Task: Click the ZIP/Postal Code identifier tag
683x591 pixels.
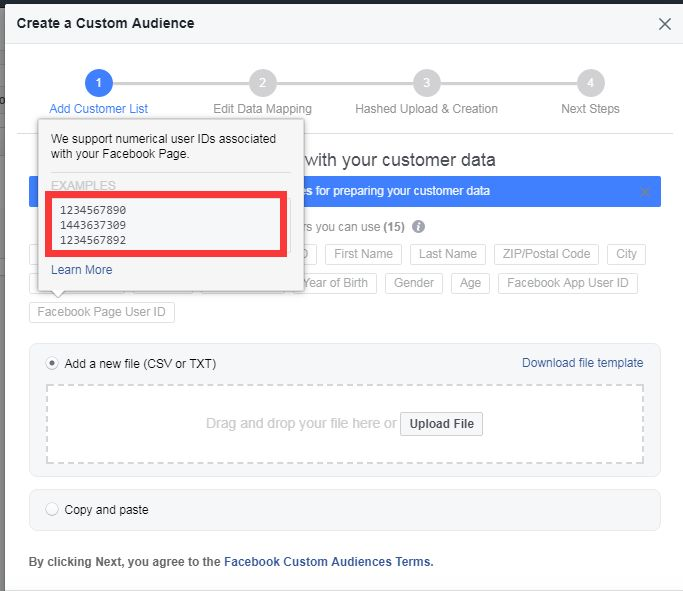Action: tap(546, 254)
